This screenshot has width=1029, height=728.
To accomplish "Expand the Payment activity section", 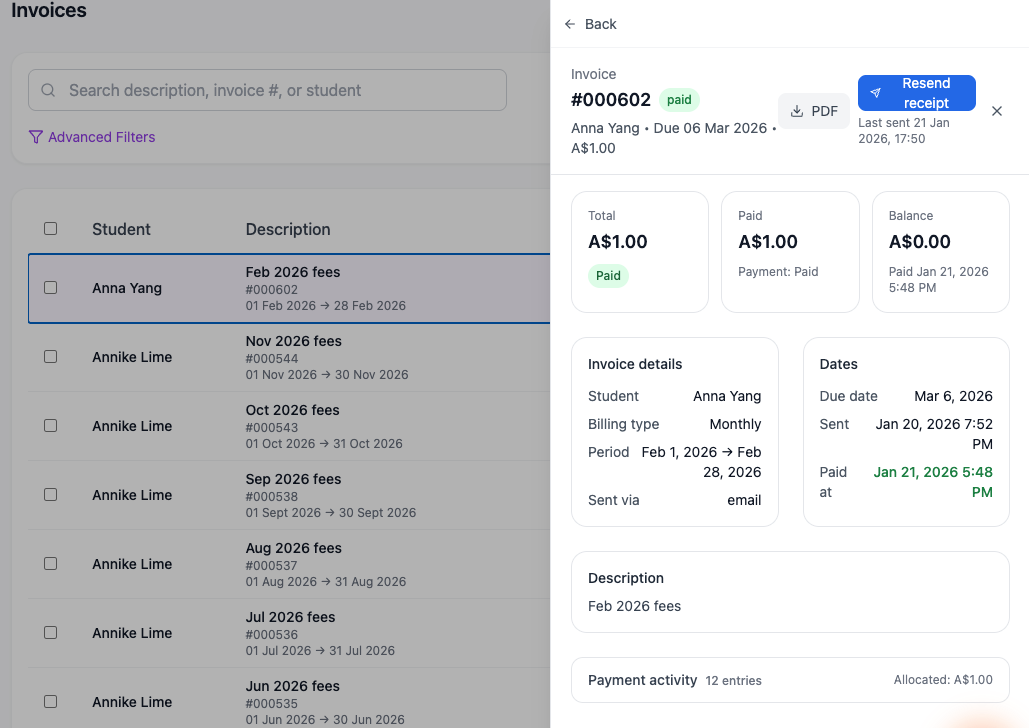I will 790,680.
